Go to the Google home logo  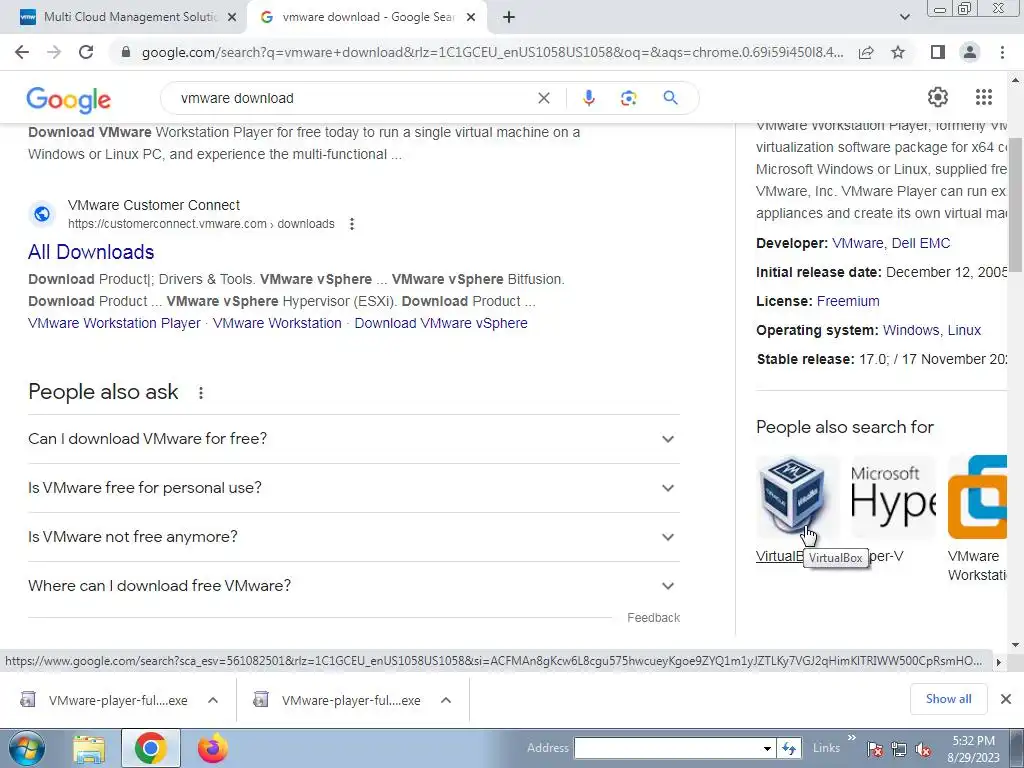click(x=69, y=100)
